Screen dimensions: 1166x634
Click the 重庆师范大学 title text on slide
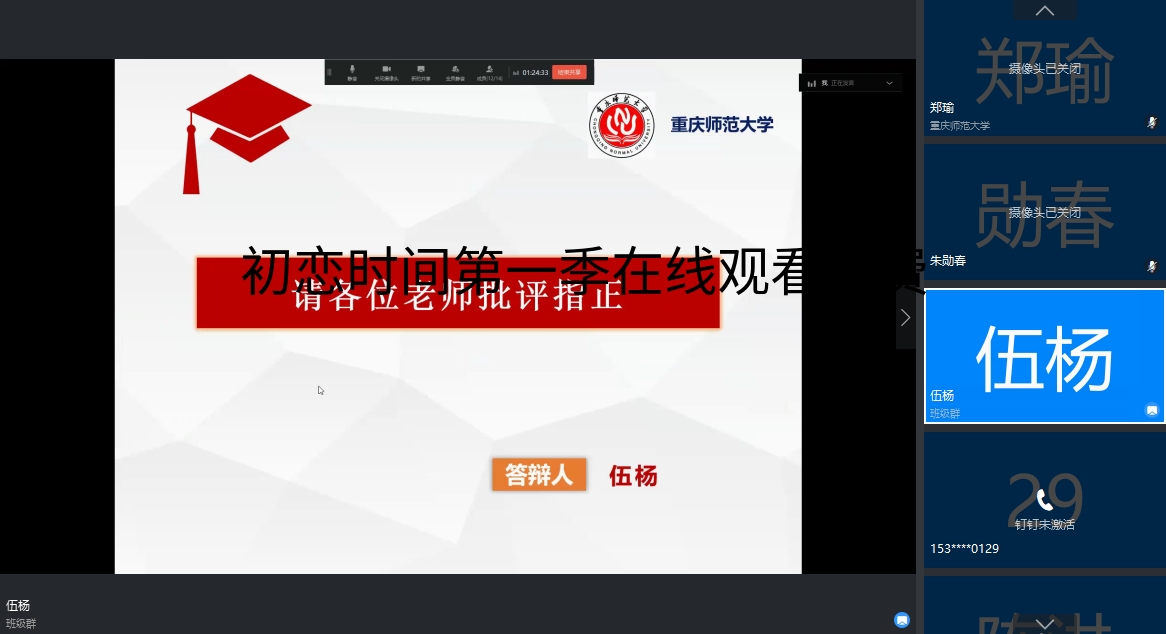722,125
